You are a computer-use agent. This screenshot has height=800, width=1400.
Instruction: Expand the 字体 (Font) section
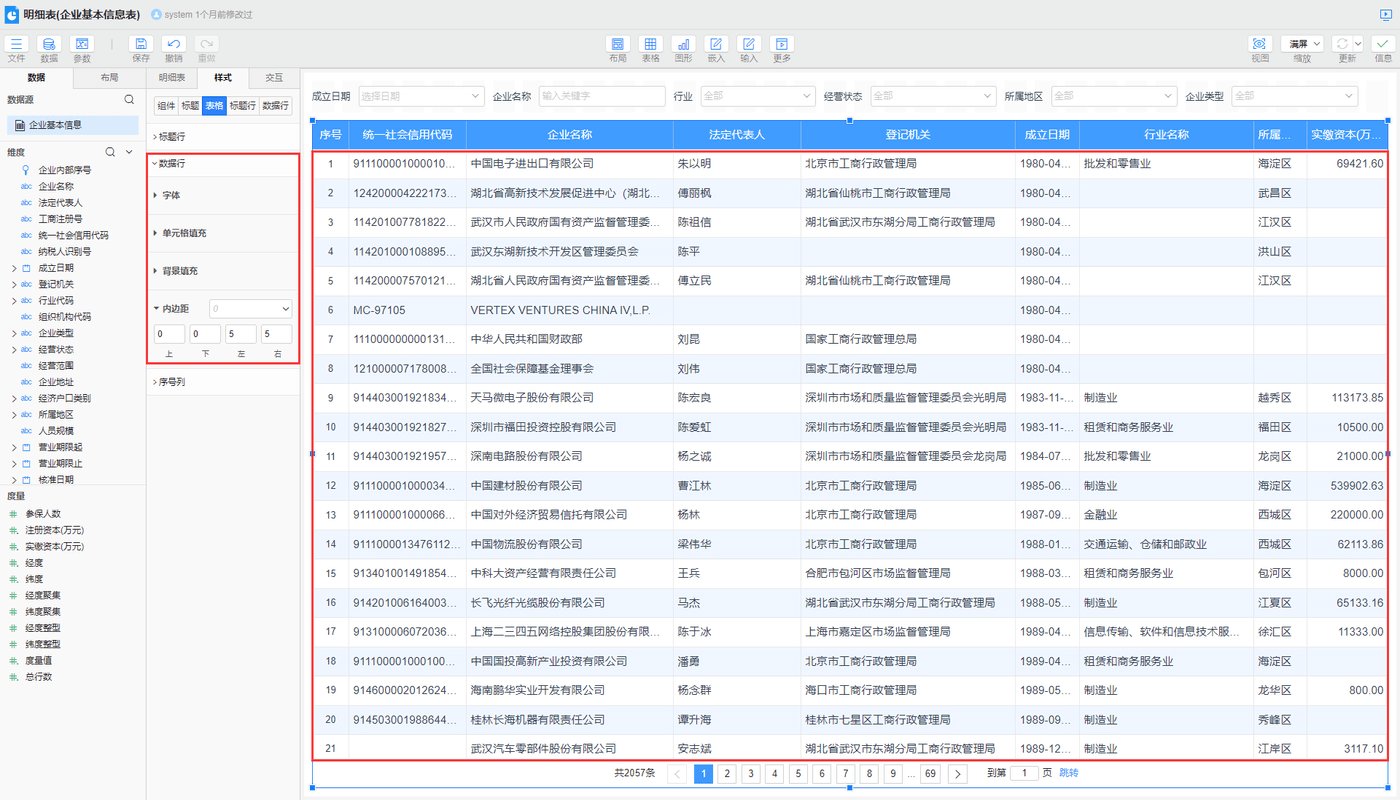tap(171, 195)
